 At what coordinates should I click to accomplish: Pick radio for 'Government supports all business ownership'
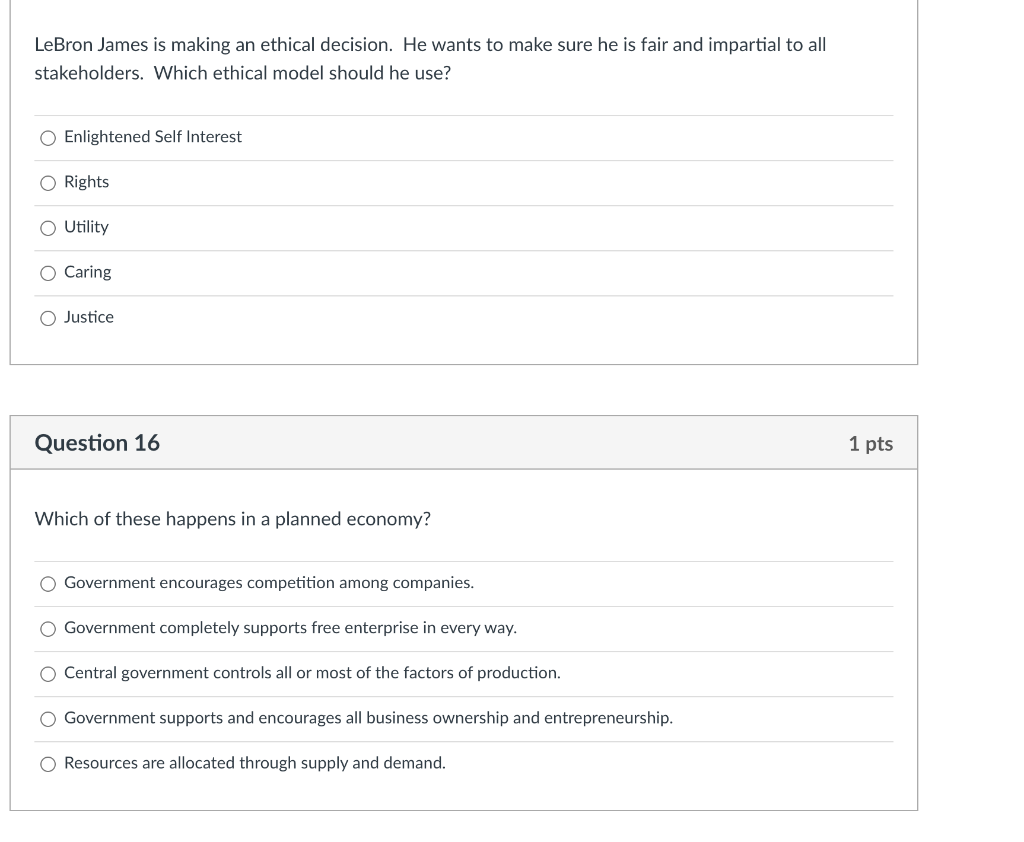pos(48,719)
